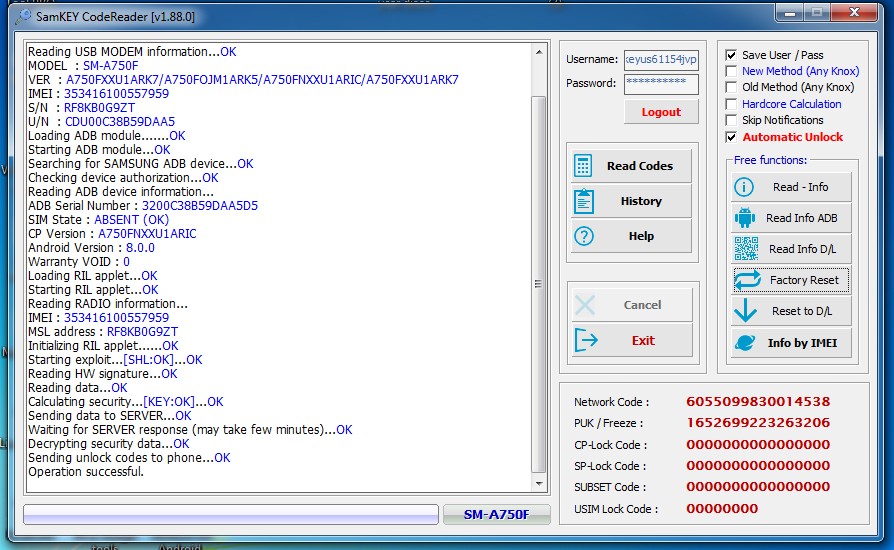Screen dimensions: 894x550
Task: Click the log scrollbar up arrow
Action: (x=539, y=52)
